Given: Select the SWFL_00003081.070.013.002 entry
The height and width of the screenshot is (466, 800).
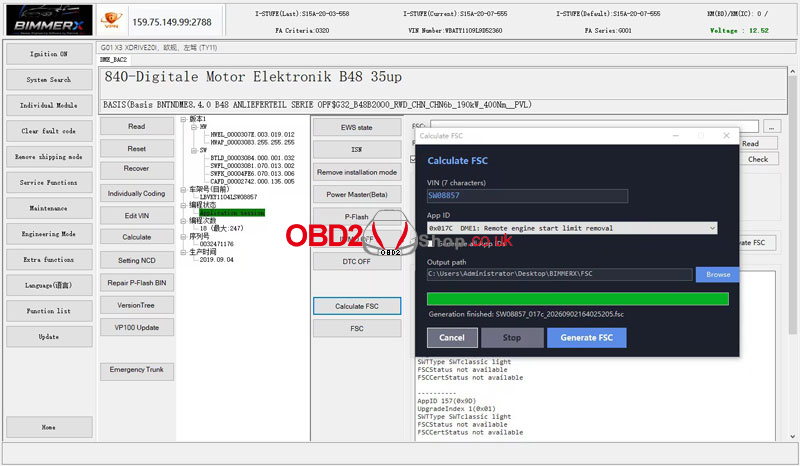Looking at the screenshot, I should [252, 166].
